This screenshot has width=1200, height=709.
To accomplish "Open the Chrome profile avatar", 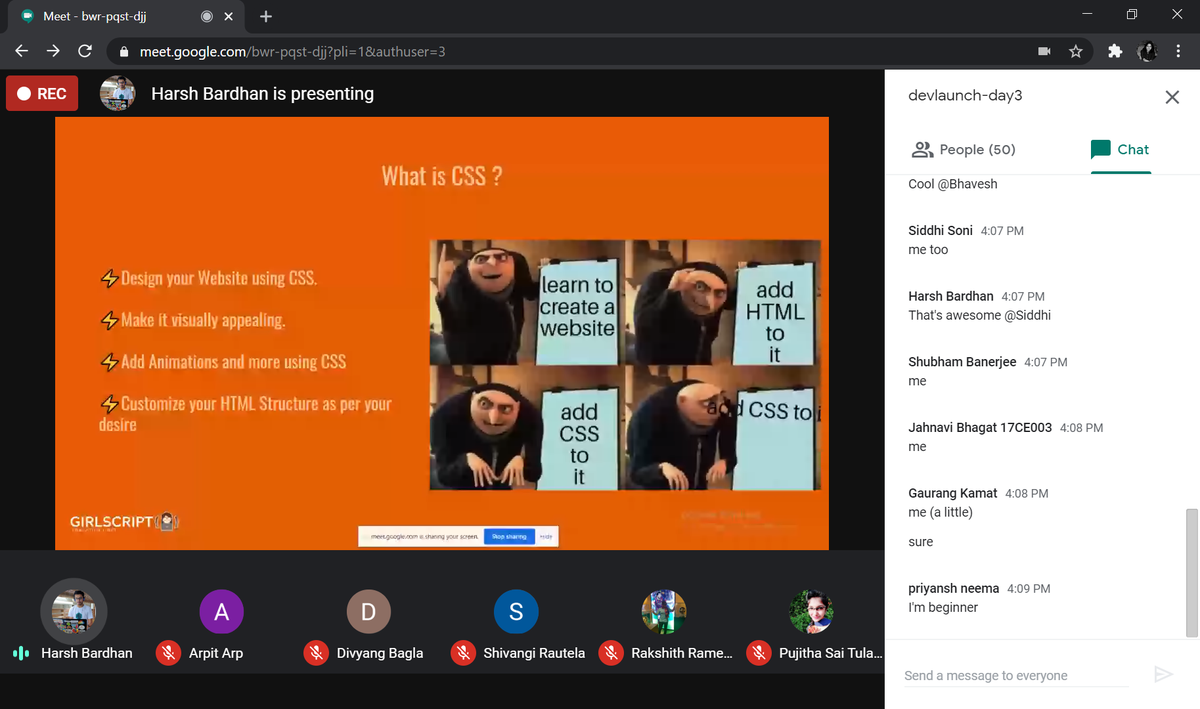I will pos(1147,51).
